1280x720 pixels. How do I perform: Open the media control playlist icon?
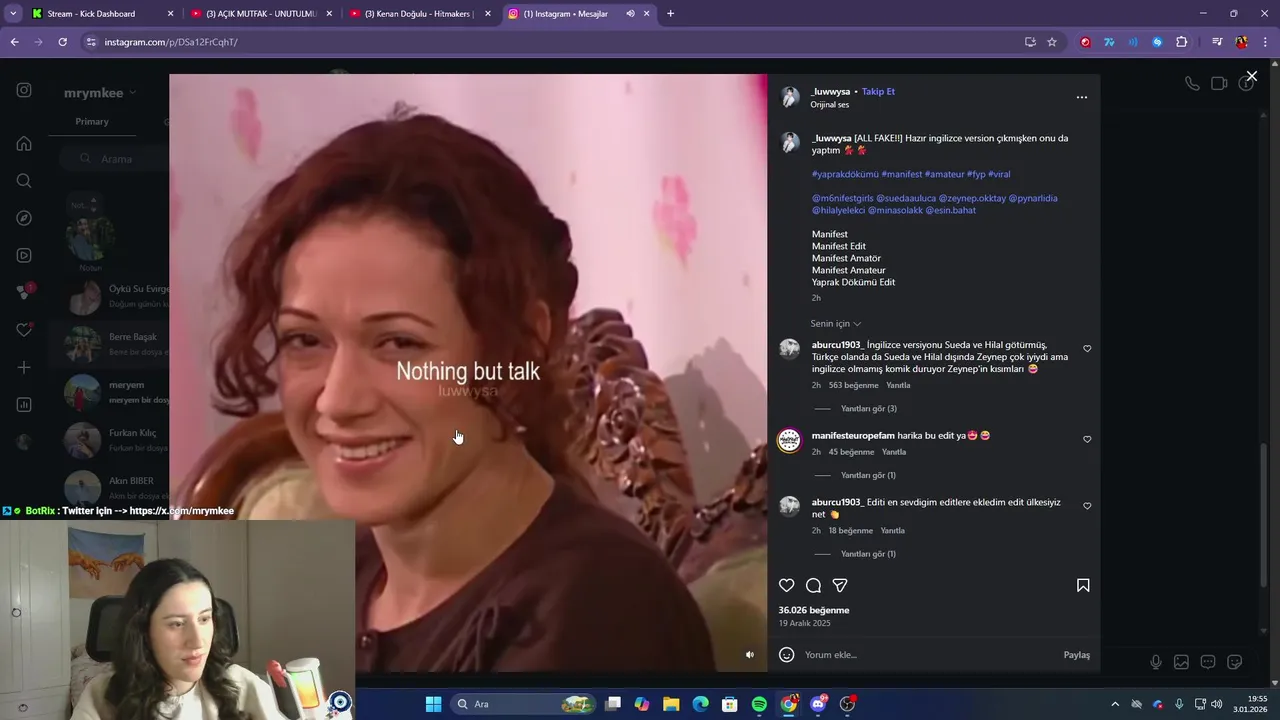pyautogui.click(x=1217, y=42)
